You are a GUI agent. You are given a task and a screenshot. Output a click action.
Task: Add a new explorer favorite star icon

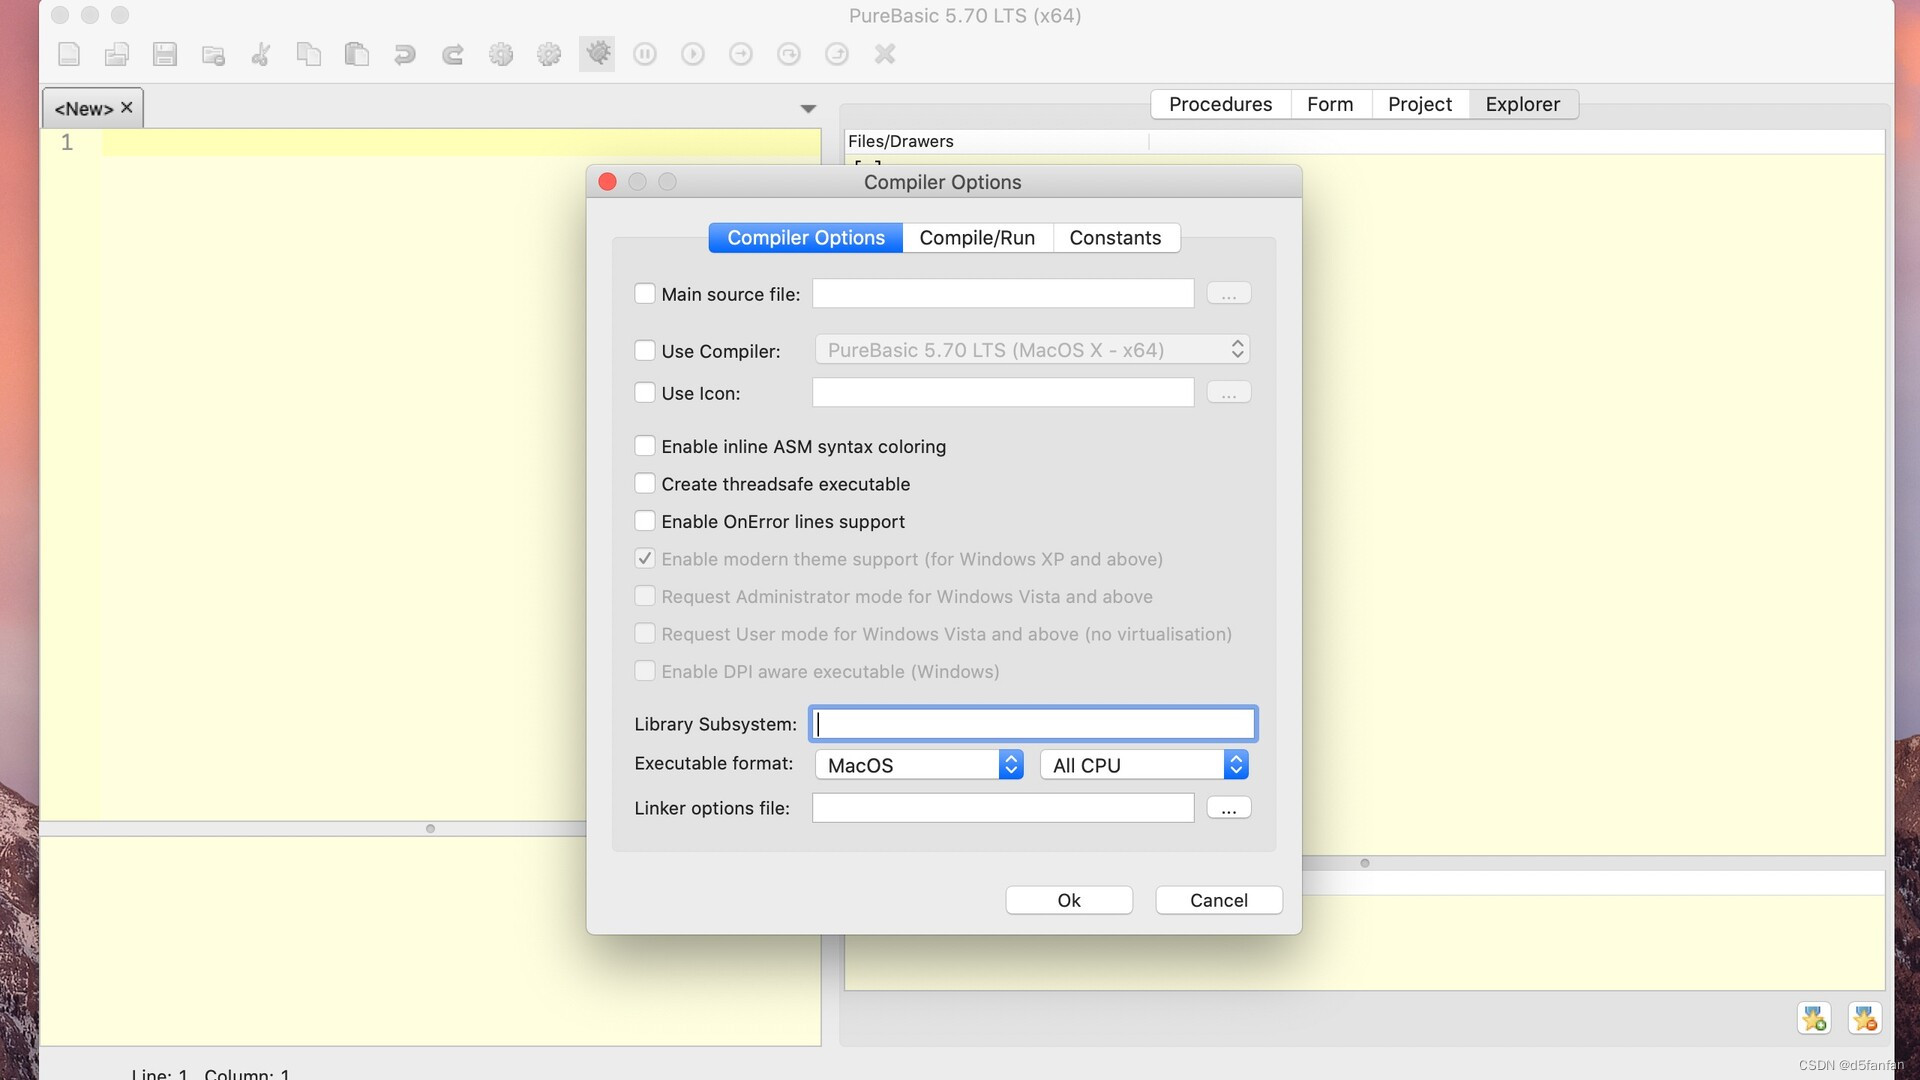(x=1815, y=1018)
